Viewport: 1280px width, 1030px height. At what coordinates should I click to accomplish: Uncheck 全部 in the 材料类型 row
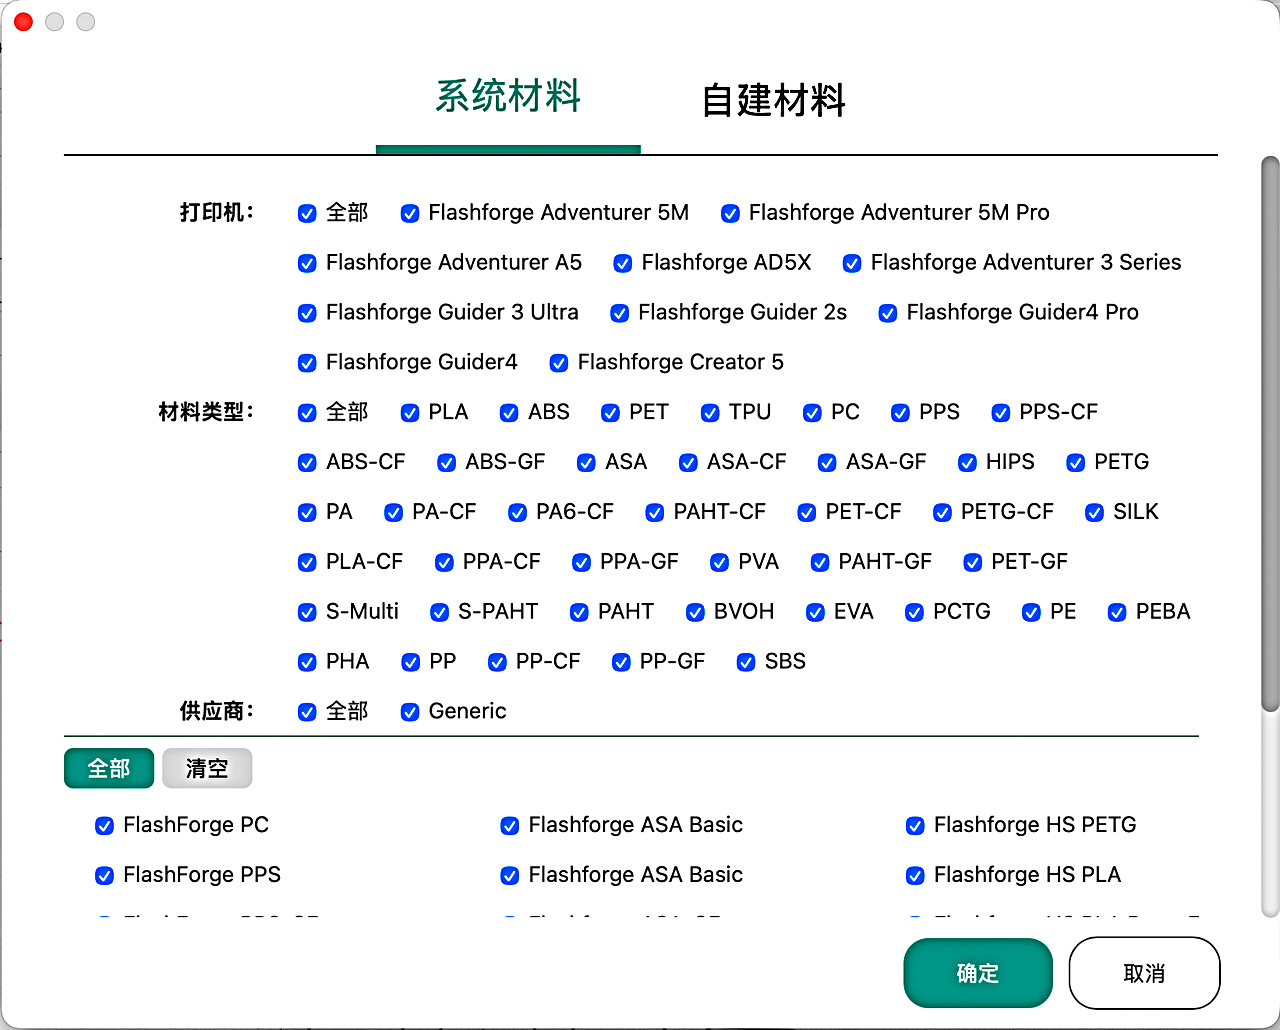[307, 413]
